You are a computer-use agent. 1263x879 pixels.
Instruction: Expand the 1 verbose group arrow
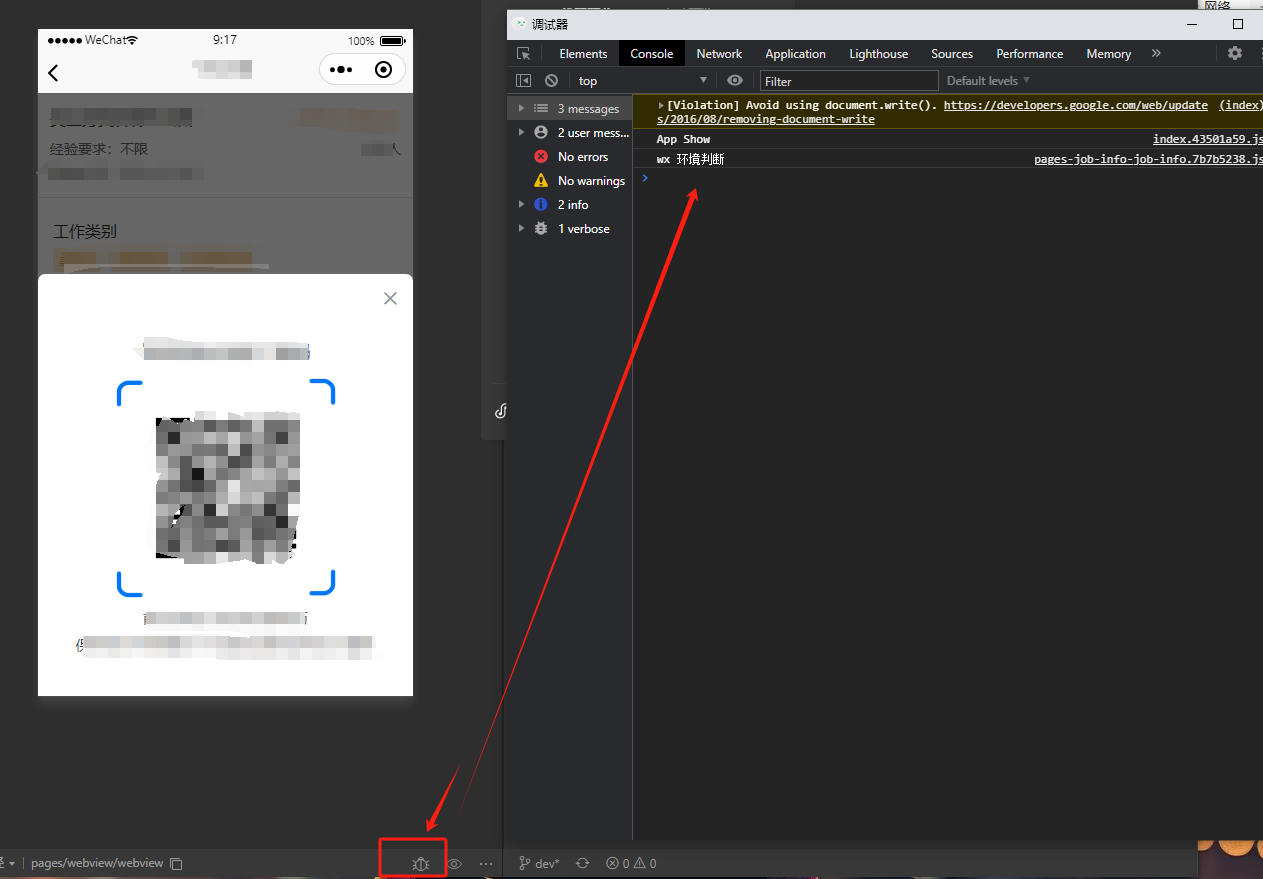coord(521,228)
